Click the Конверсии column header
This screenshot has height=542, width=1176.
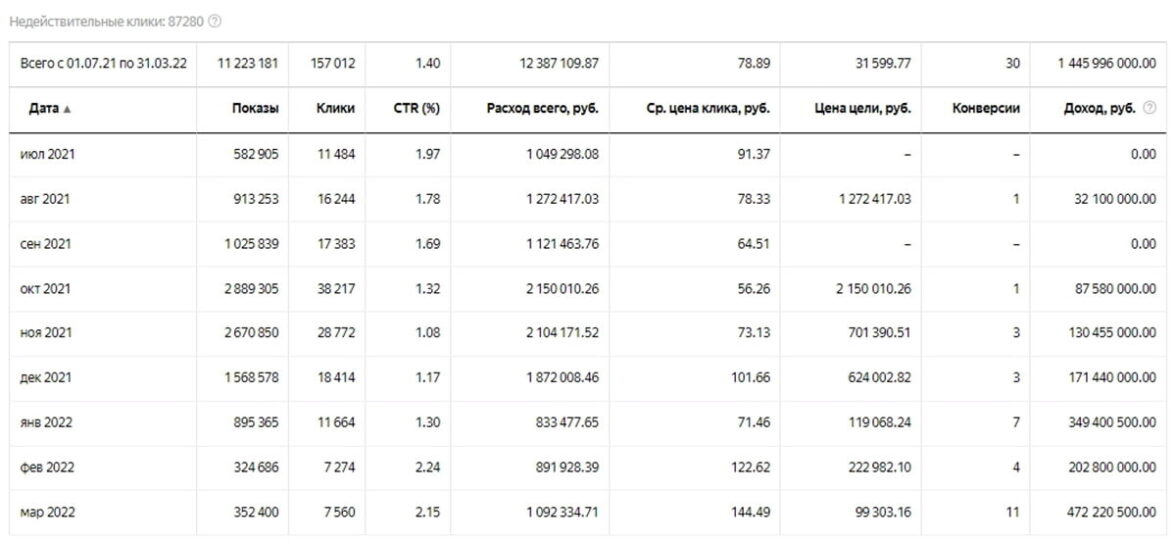tap(986, 109)
